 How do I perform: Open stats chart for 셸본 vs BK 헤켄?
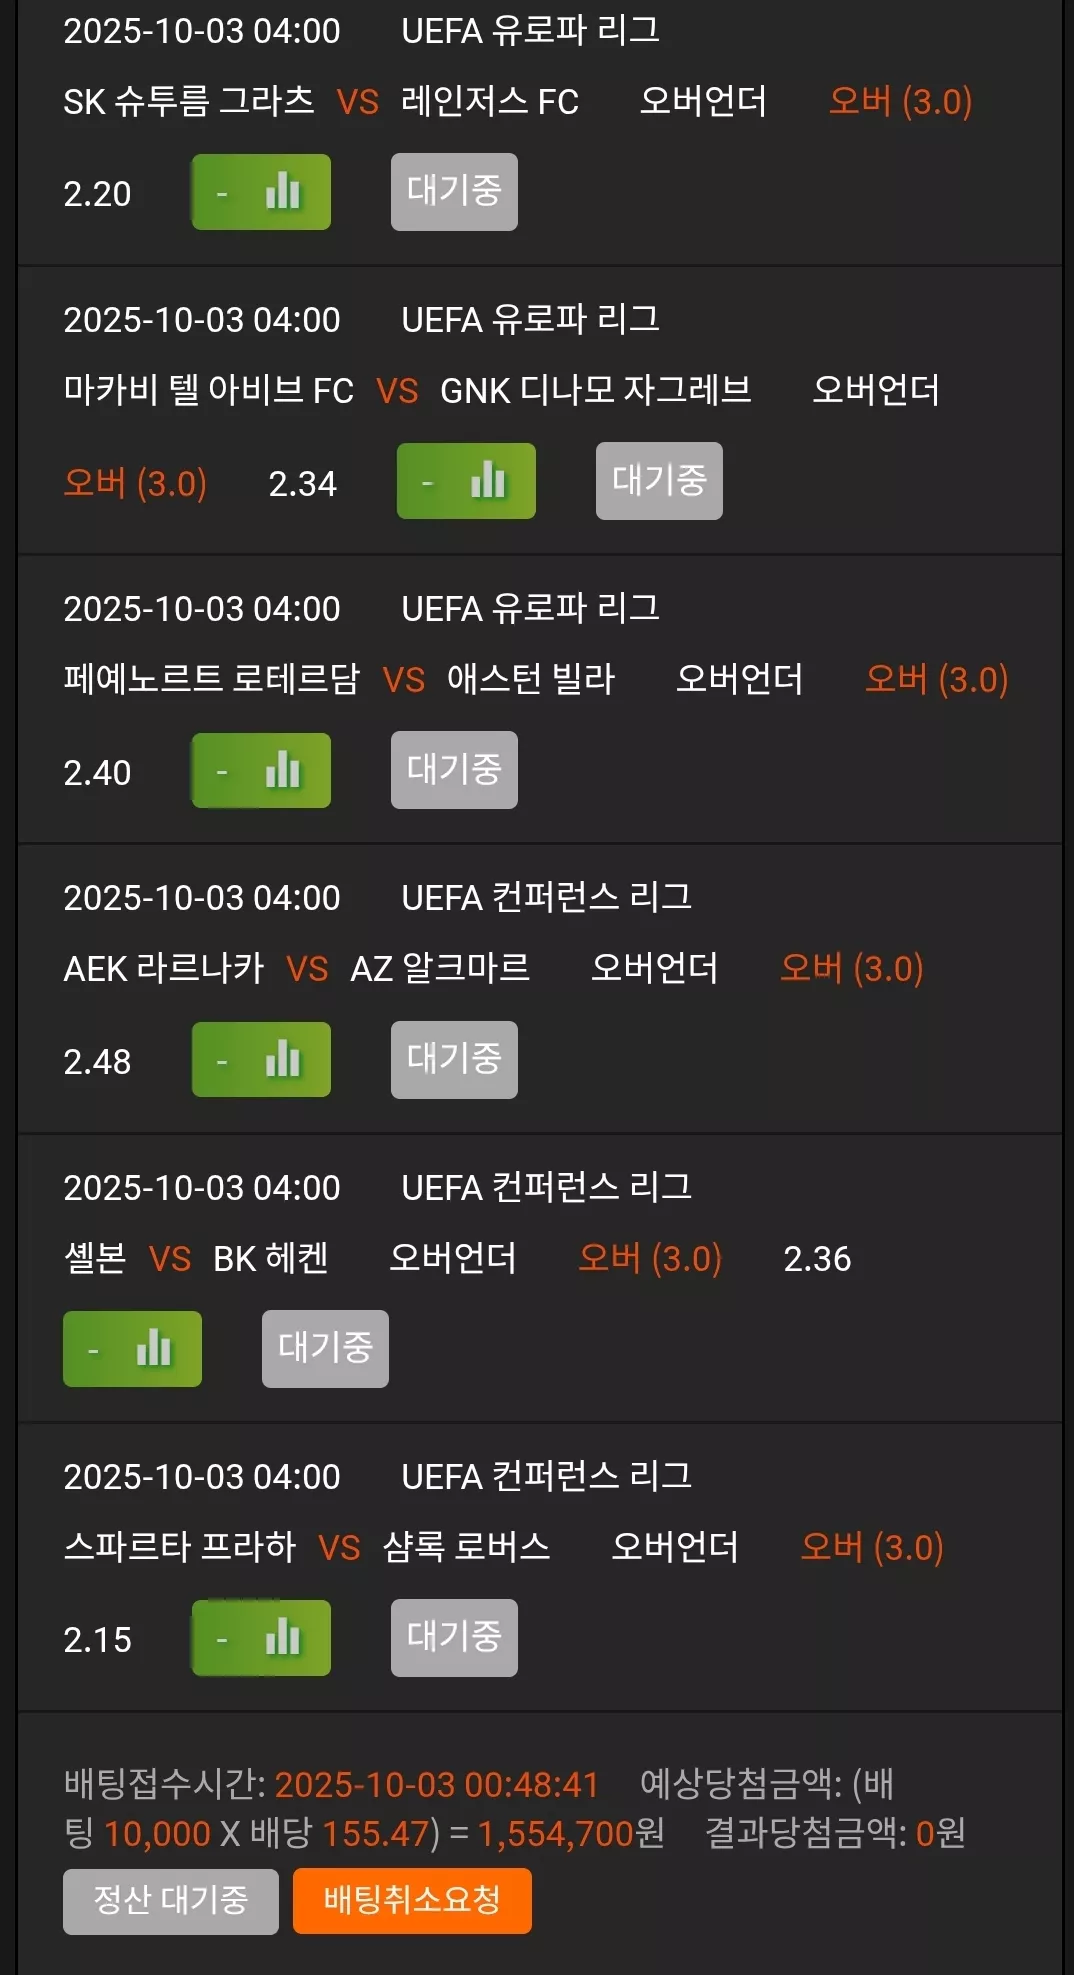tap(132, 1348)
